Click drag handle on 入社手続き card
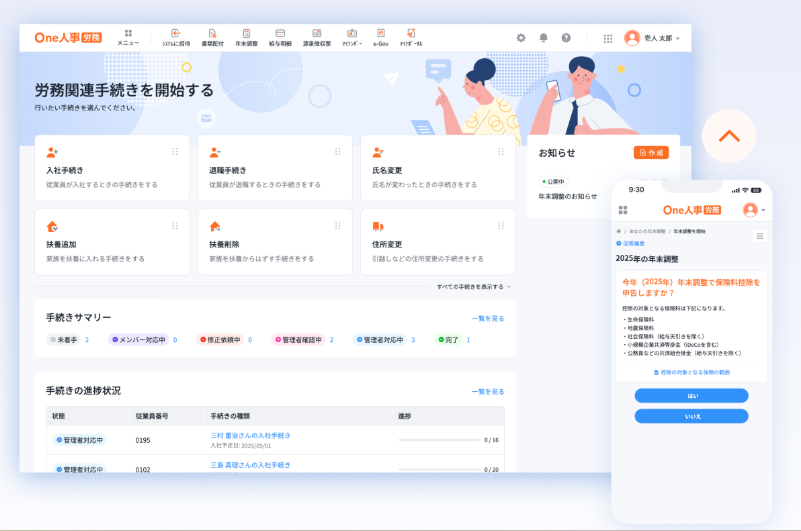Image resolution: width=801 pixels, height=531 pixels. (x=175, y=152)
